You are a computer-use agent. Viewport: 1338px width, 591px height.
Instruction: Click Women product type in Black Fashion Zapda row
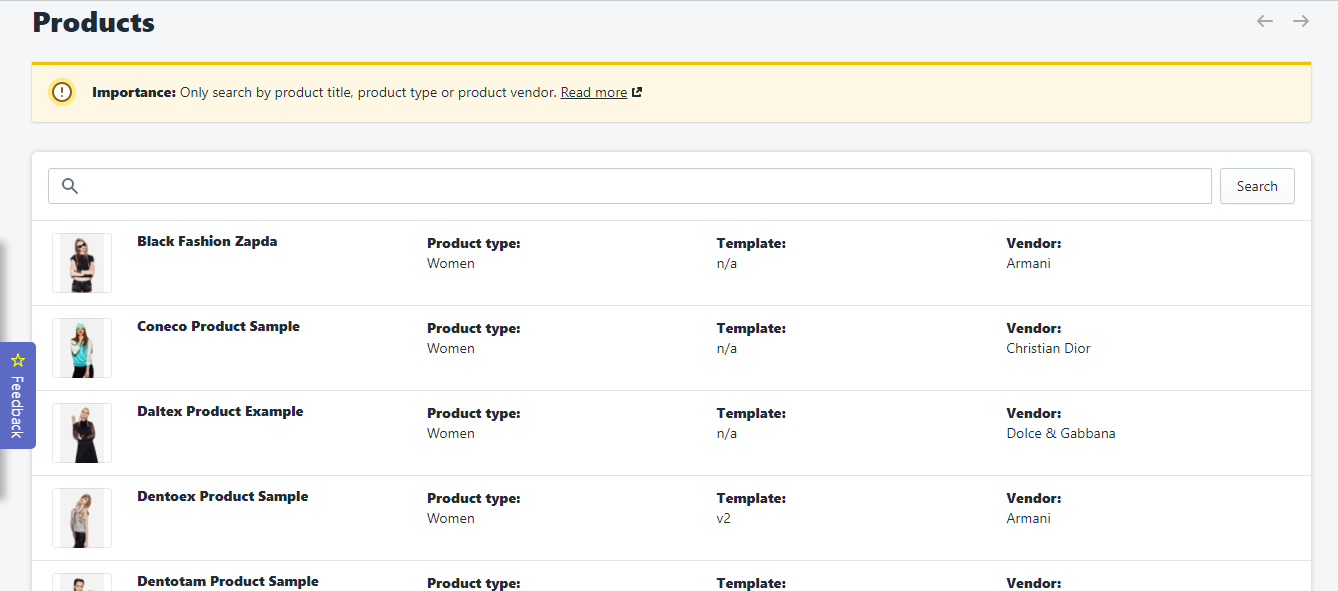(451, 263)
